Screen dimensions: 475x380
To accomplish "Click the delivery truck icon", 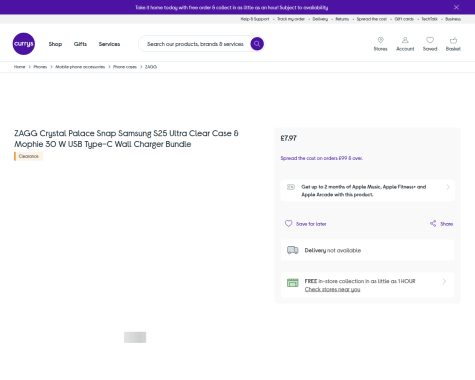I will click(x=293, y=250).
